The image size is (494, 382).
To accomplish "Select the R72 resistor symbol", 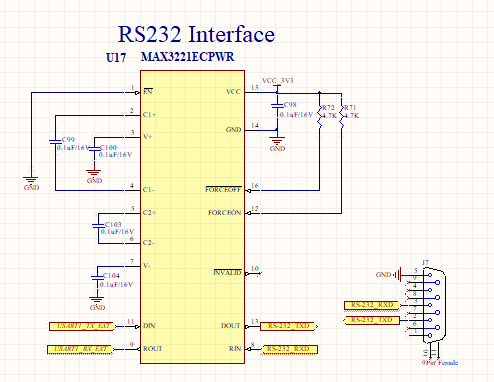I will (x=320, y=116).
